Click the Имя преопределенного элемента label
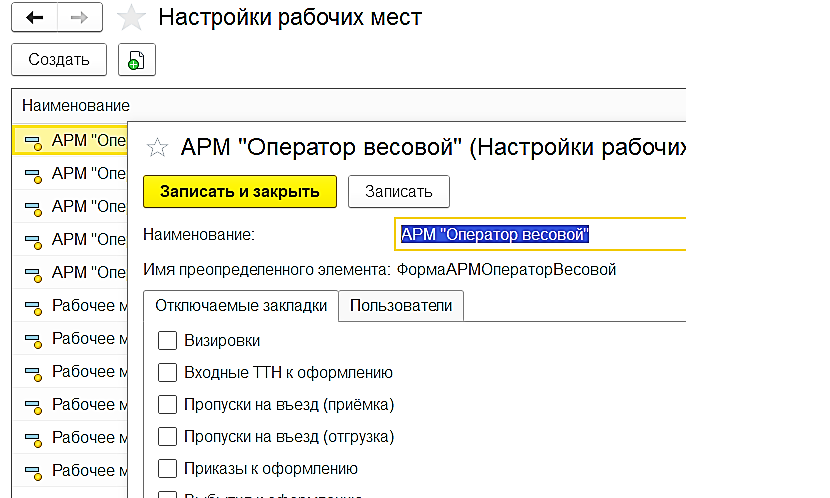Viewport: 830px width, 498px height. pos(267,269)
